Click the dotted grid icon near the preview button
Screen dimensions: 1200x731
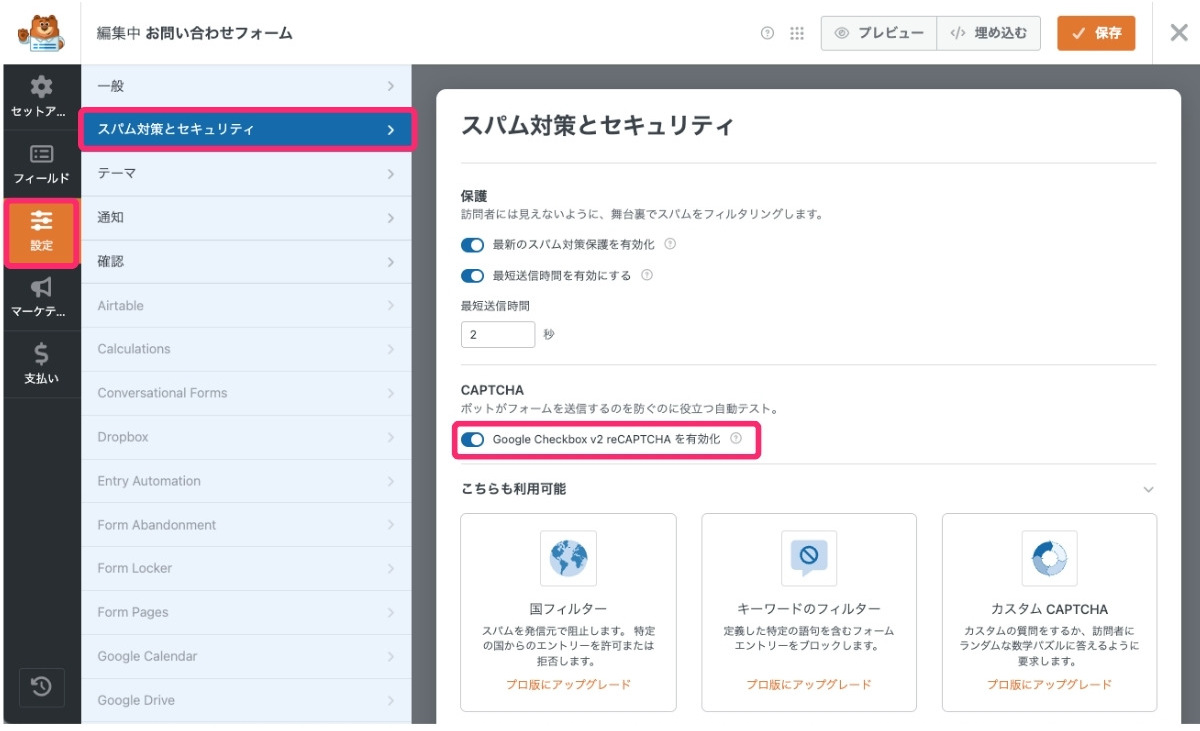point(797,33)
